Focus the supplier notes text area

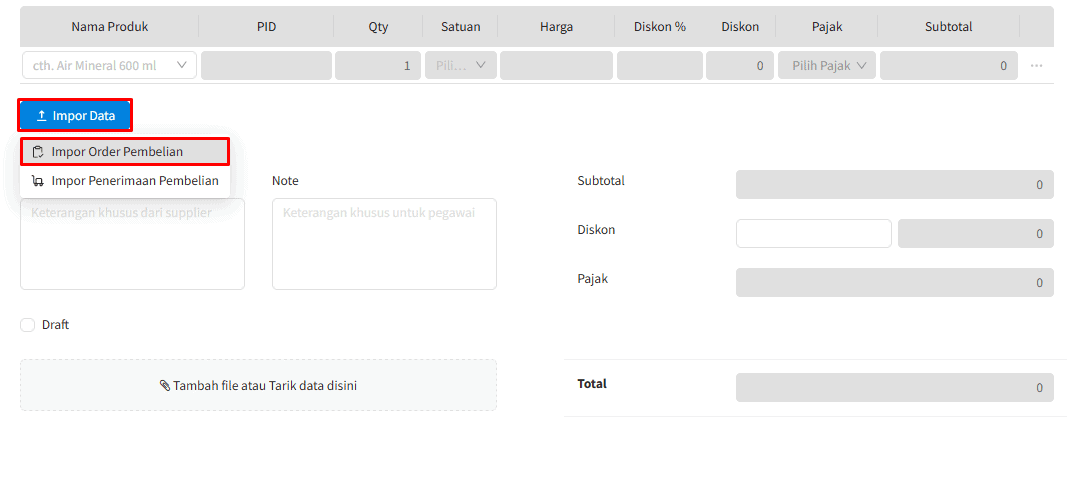132,244
